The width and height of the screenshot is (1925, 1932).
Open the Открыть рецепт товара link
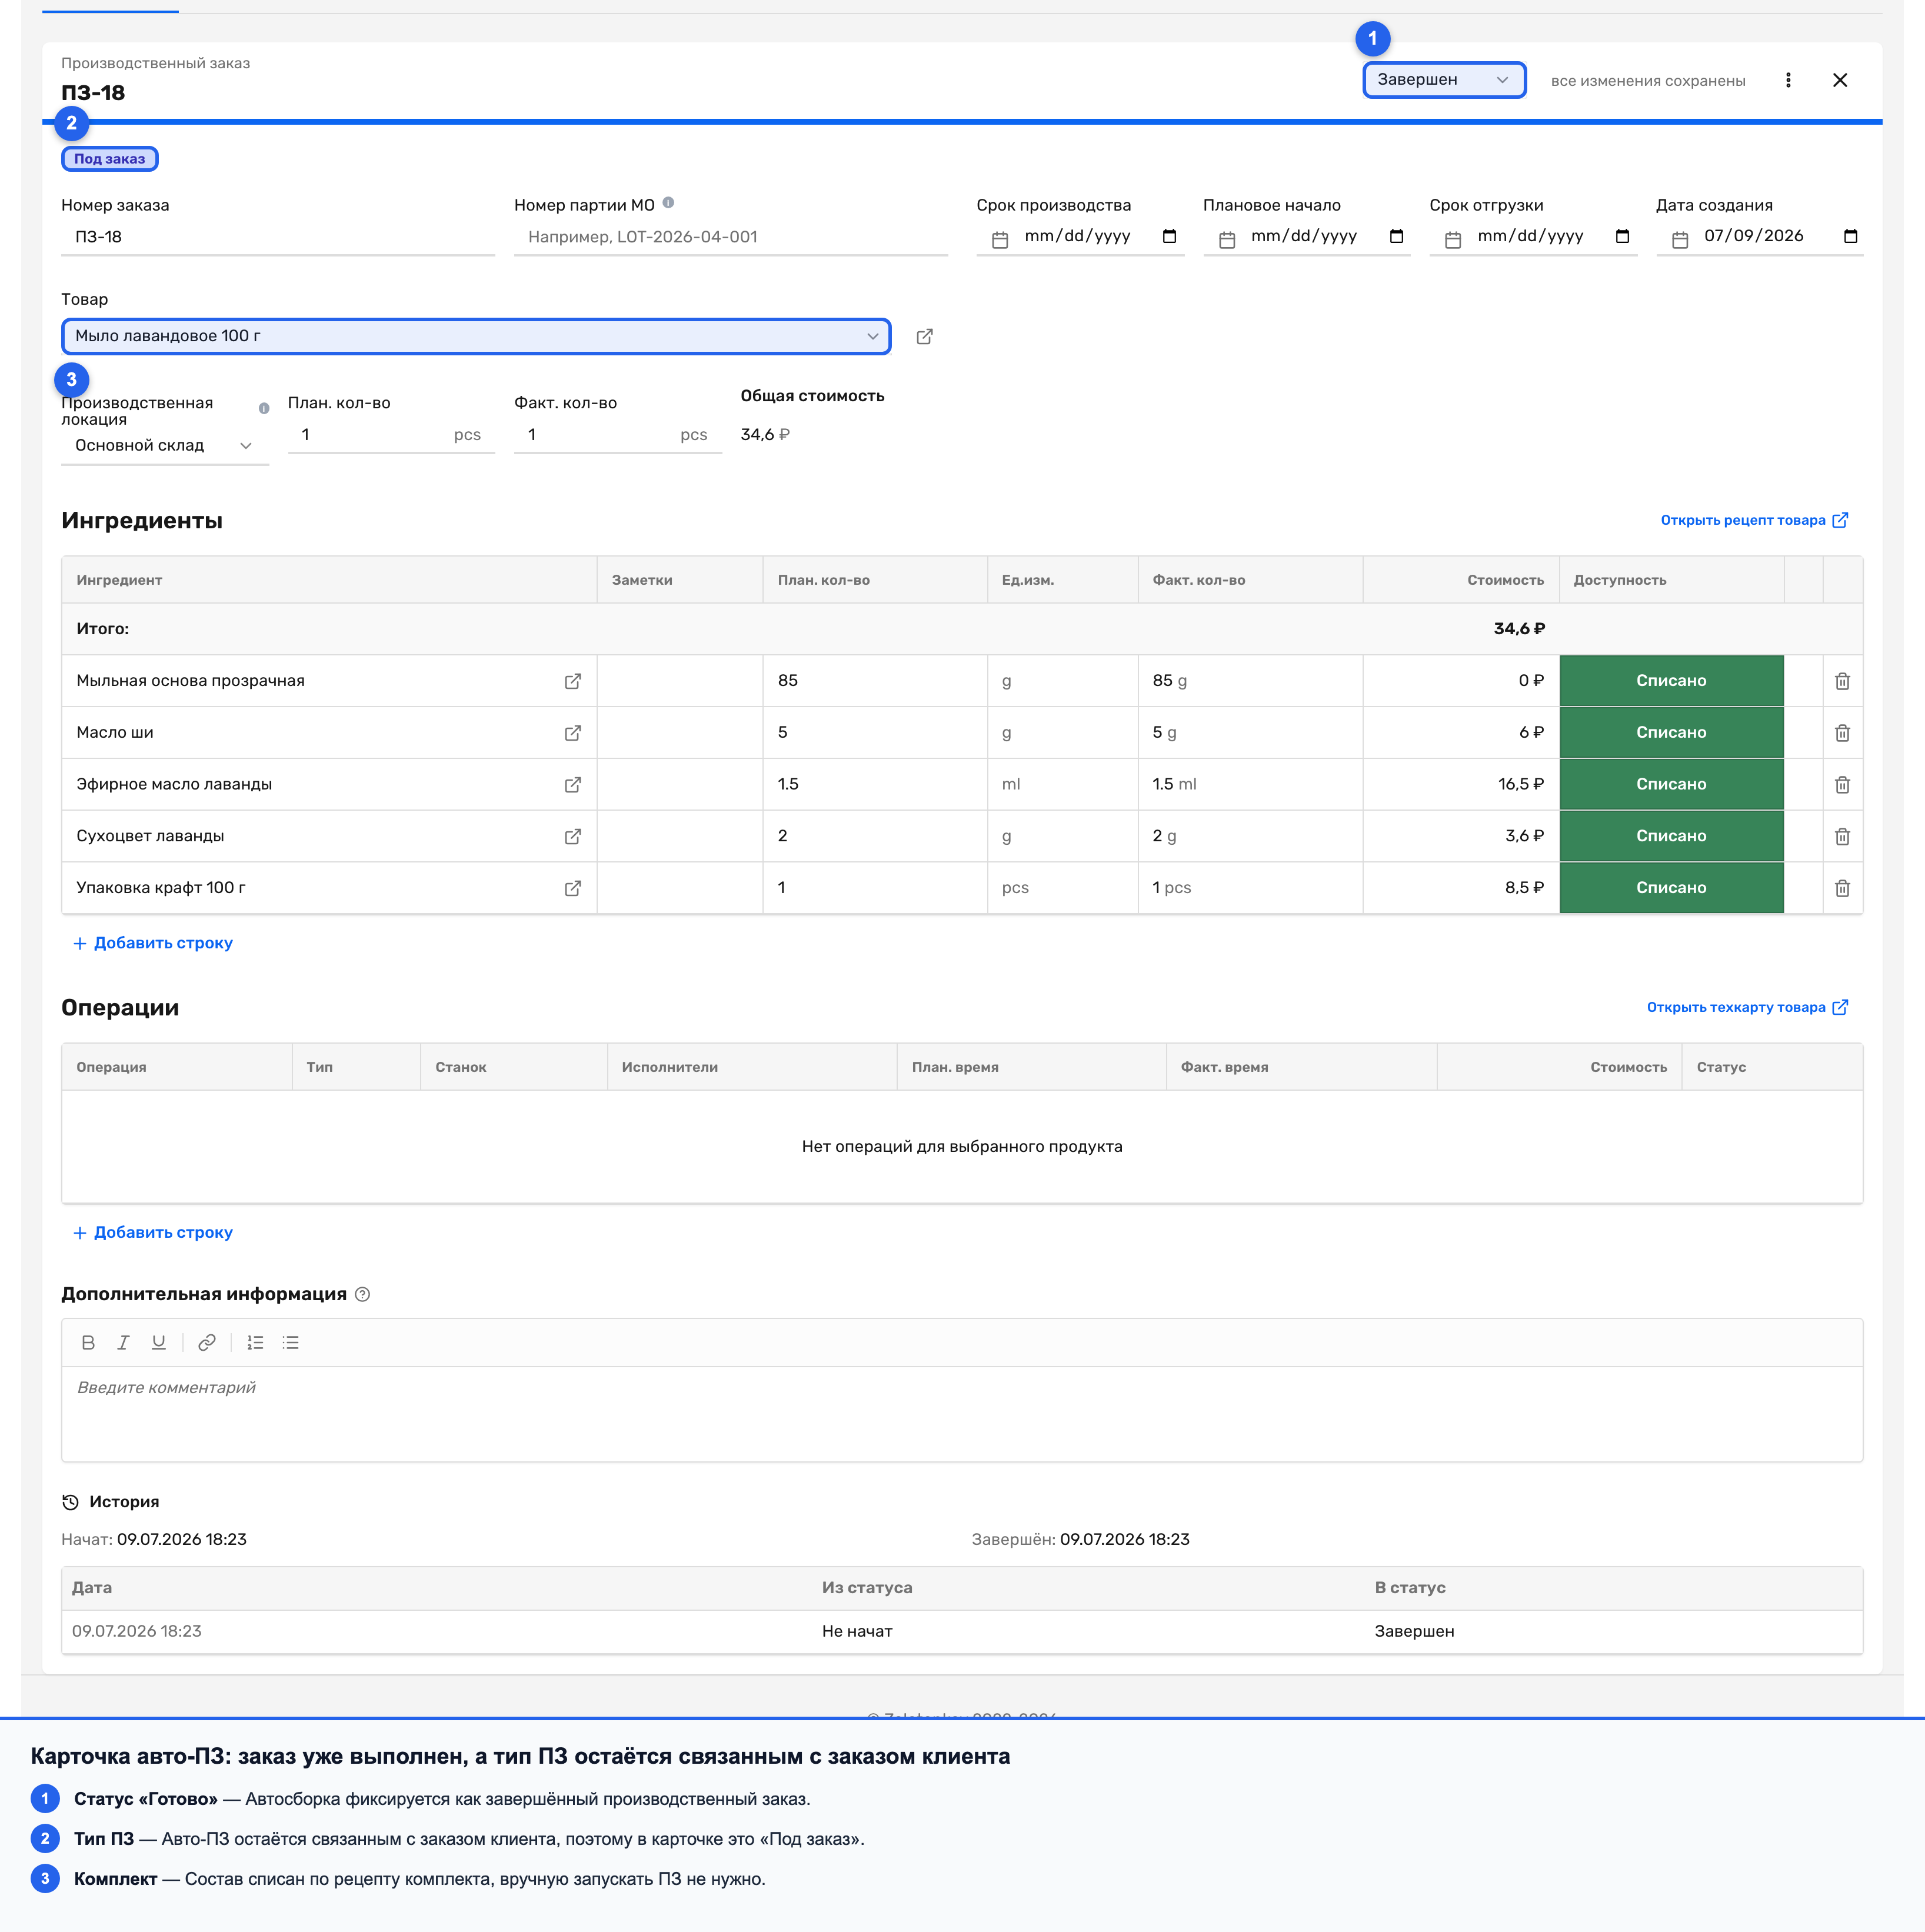[1754, 520]
